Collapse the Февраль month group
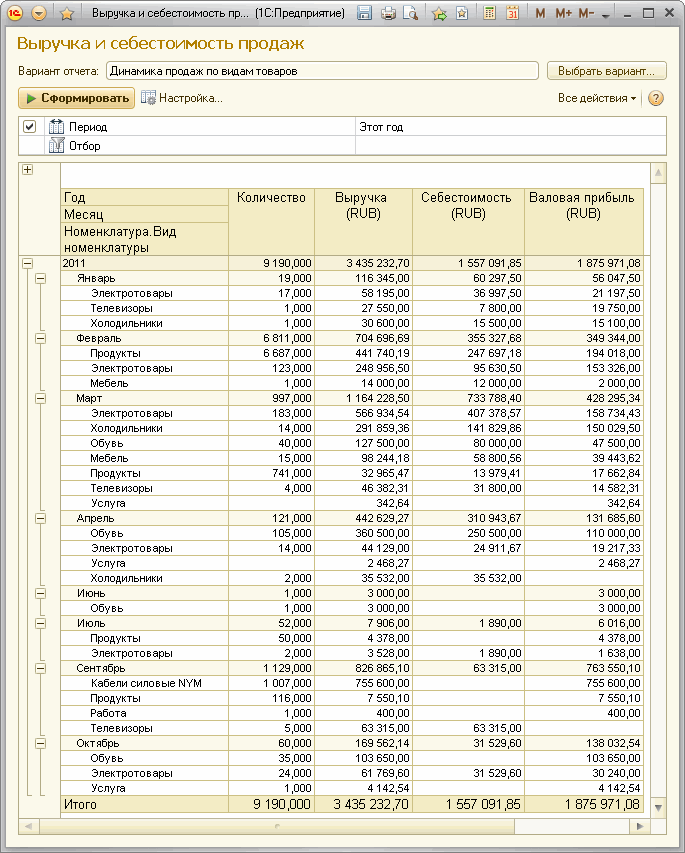 [x=41, y=339]
